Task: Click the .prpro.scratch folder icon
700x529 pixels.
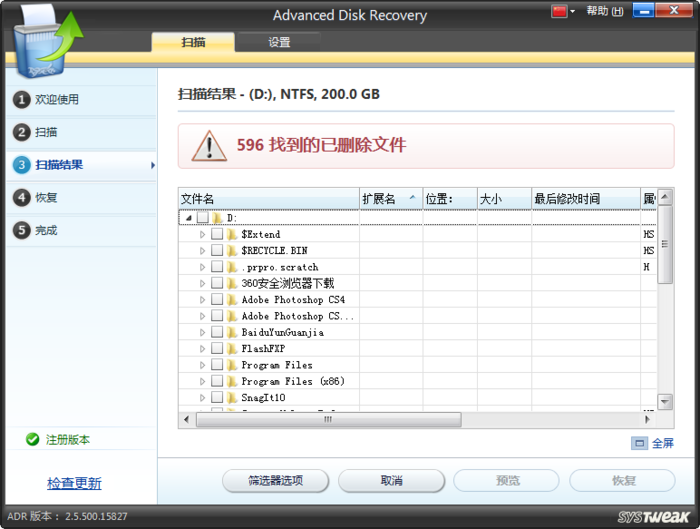Action: (232, 267)
